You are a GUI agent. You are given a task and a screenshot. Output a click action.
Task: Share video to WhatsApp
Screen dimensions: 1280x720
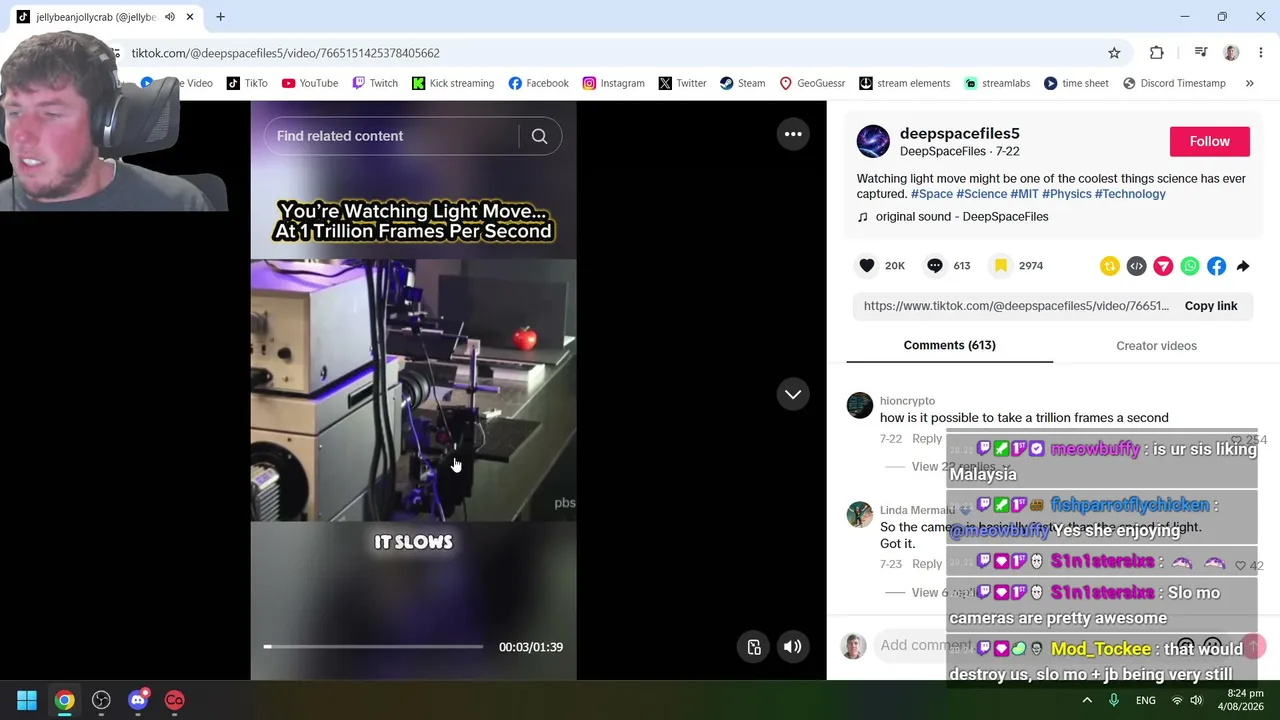(1190, 266)
